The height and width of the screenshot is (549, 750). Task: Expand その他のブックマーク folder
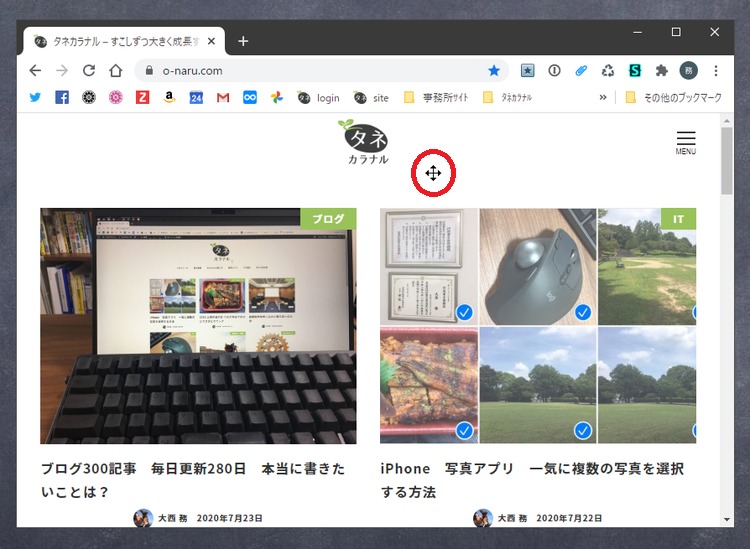pyautogui.click(x=673, y=98)
